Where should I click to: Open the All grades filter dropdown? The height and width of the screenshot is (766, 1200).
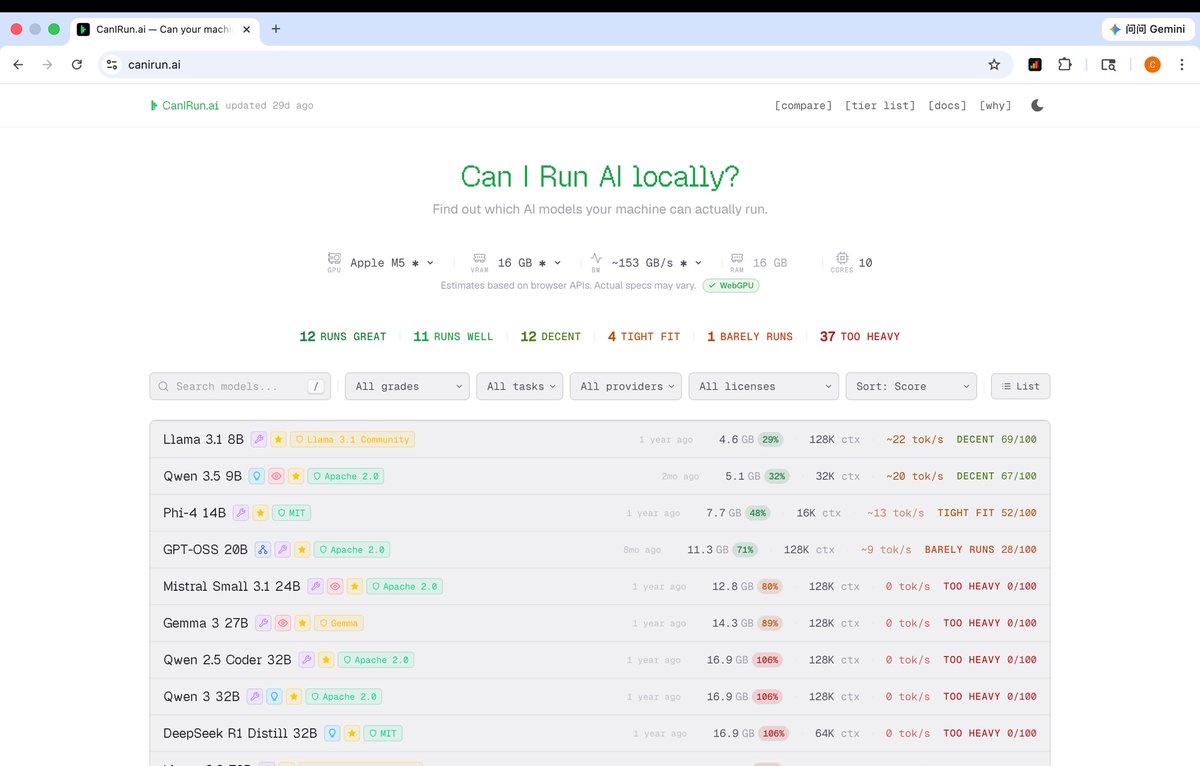click(407, 386)
